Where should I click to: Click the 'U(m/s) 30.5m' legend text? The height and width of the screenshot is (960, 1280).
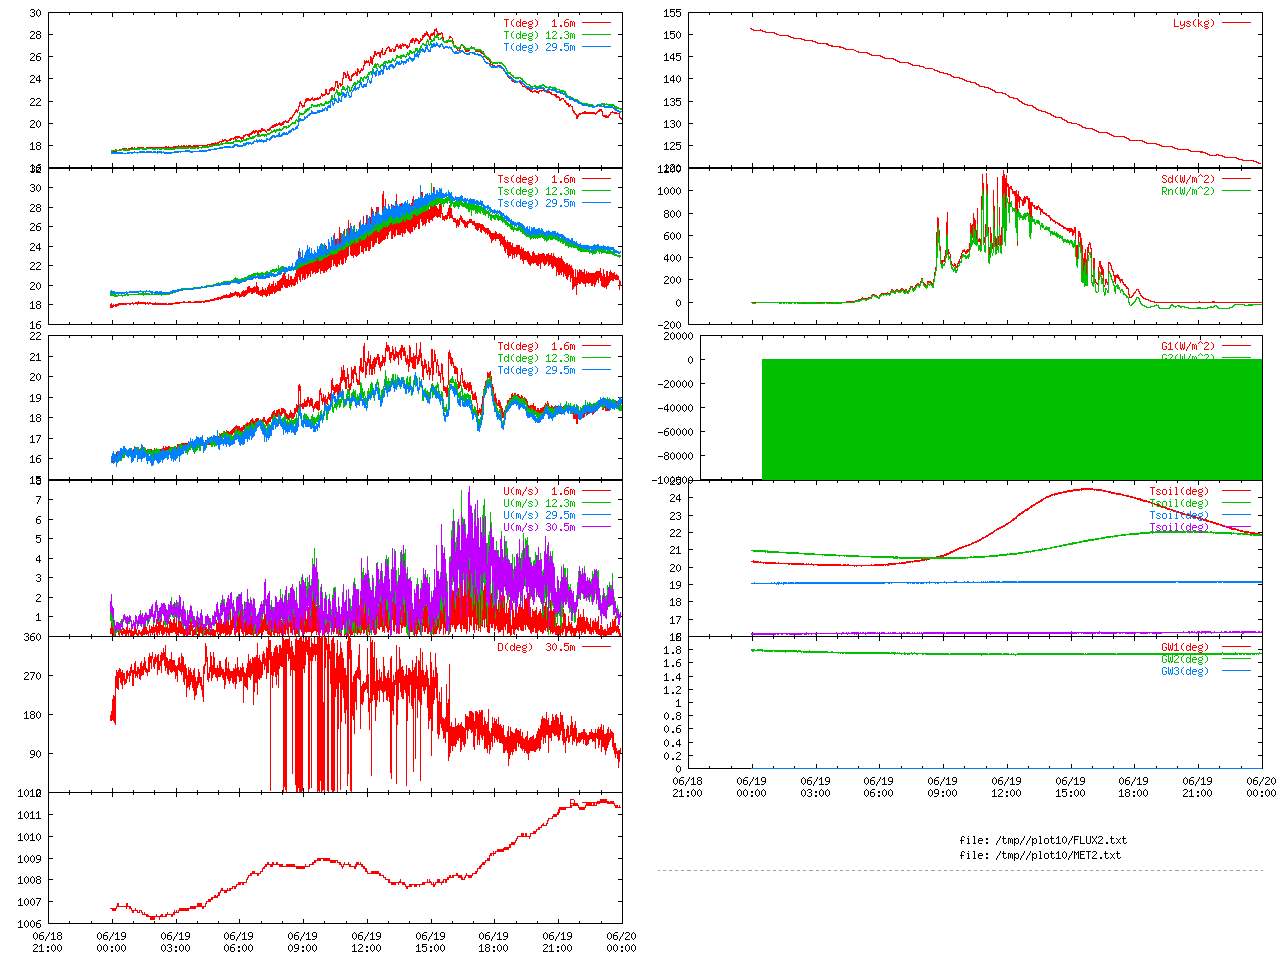pos(539,528)
